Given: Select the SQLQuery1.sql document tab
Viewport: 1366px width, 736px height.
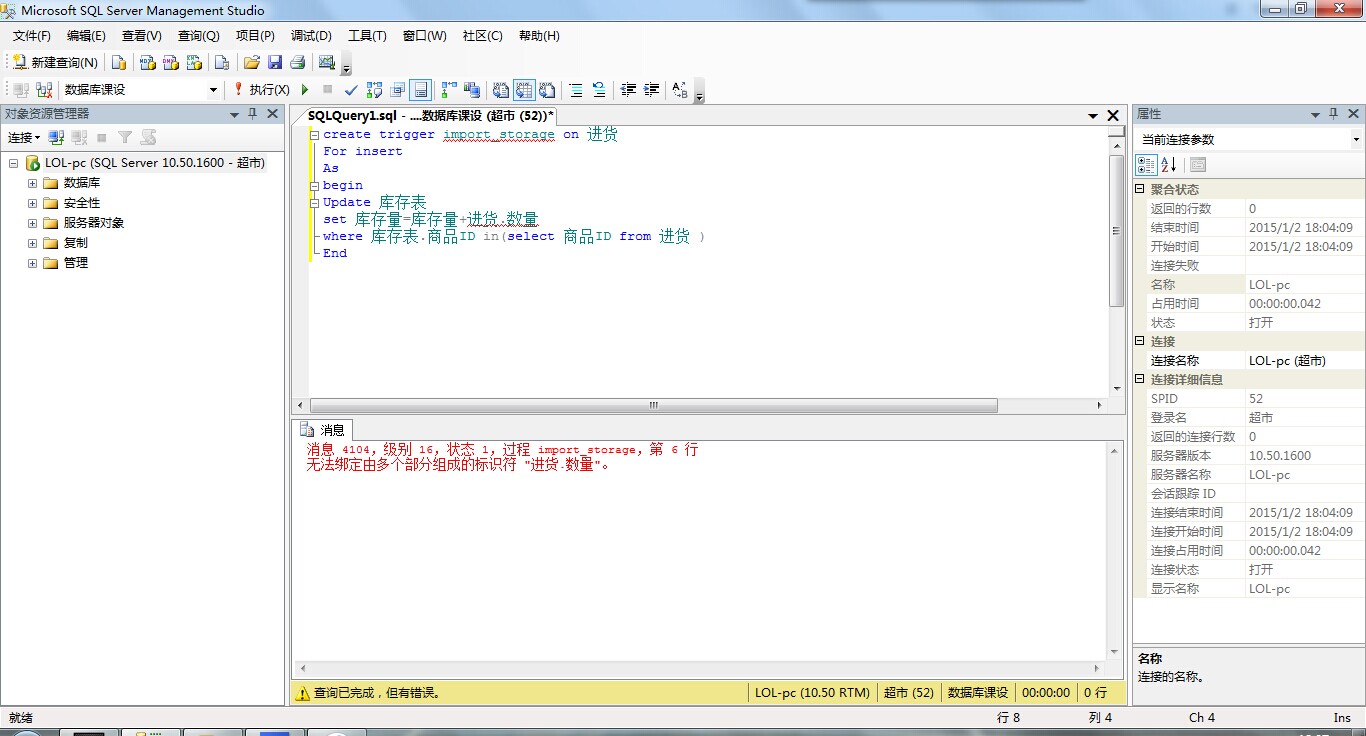Looking at the screenshot, I should tap(430, 116).
